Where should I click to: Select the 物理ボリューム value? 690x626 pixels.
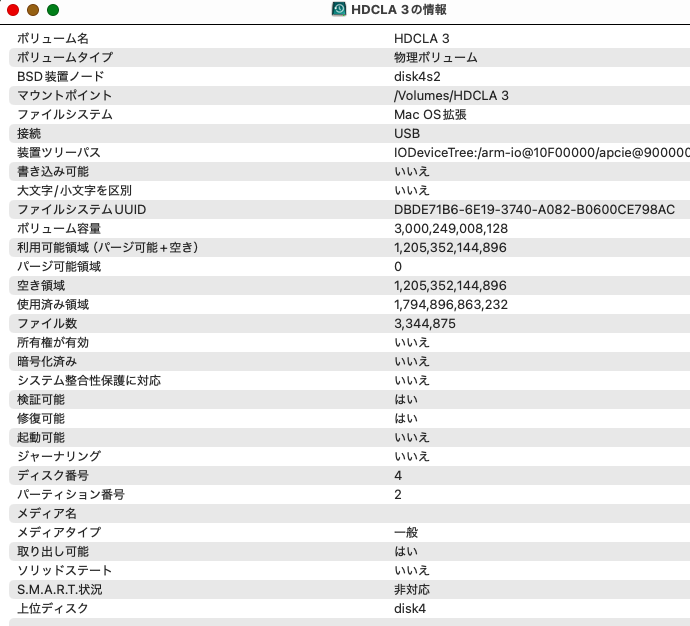(436, 58)
